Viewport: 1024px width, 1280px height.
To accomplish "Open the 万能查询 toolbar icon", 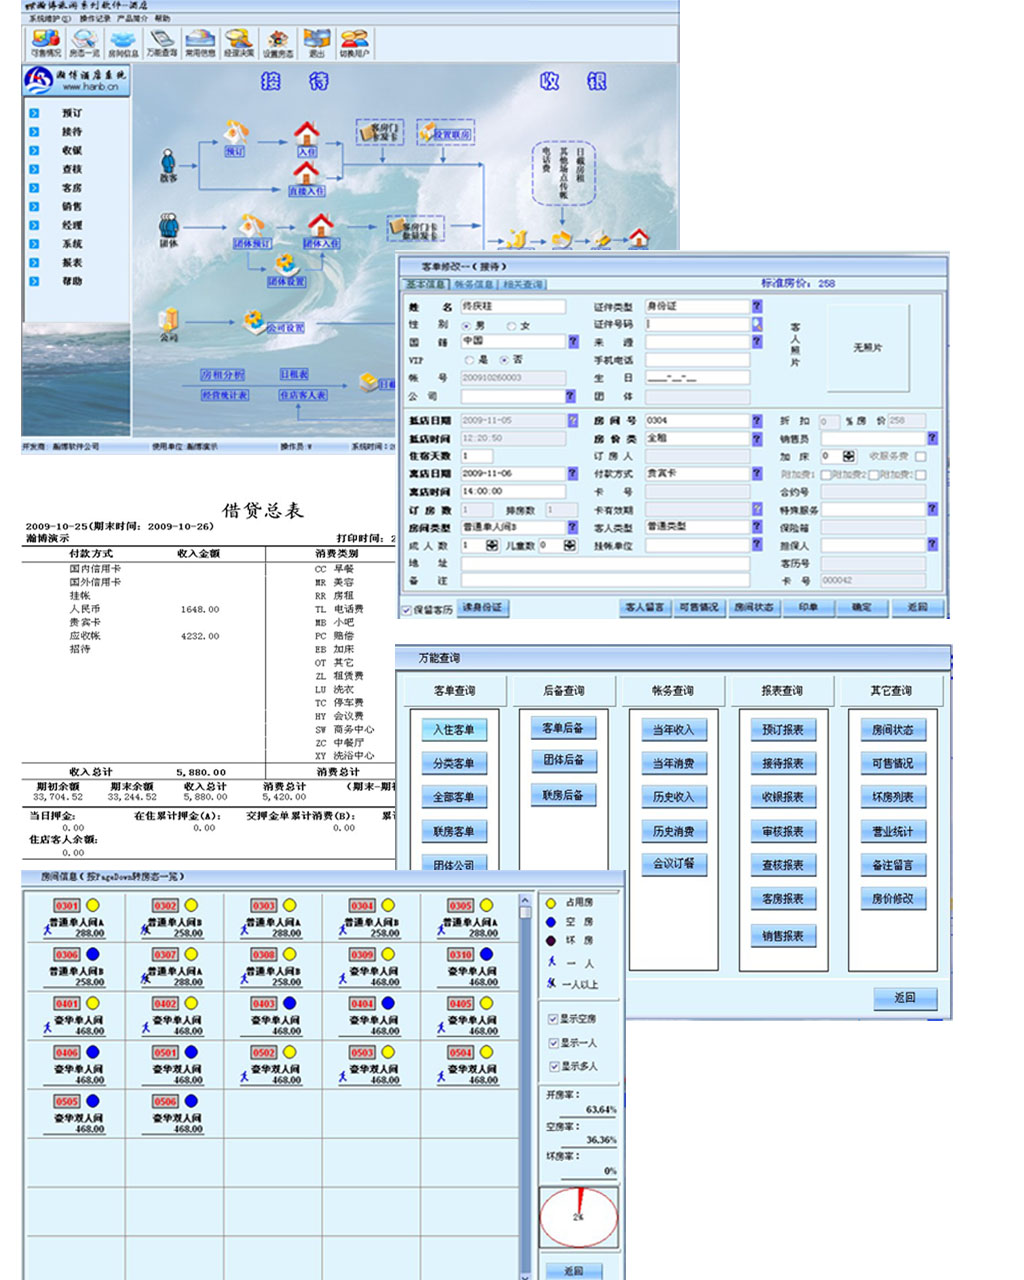I will click(161, 43).
